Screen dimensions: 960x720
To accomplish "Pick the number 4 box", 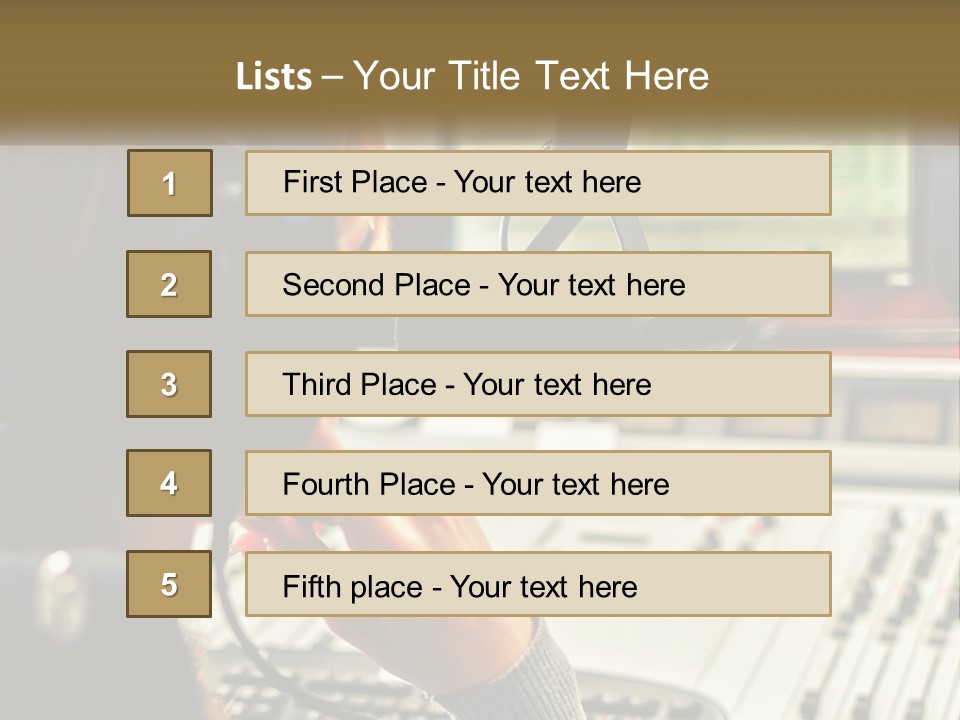I will tap(169, 483).
